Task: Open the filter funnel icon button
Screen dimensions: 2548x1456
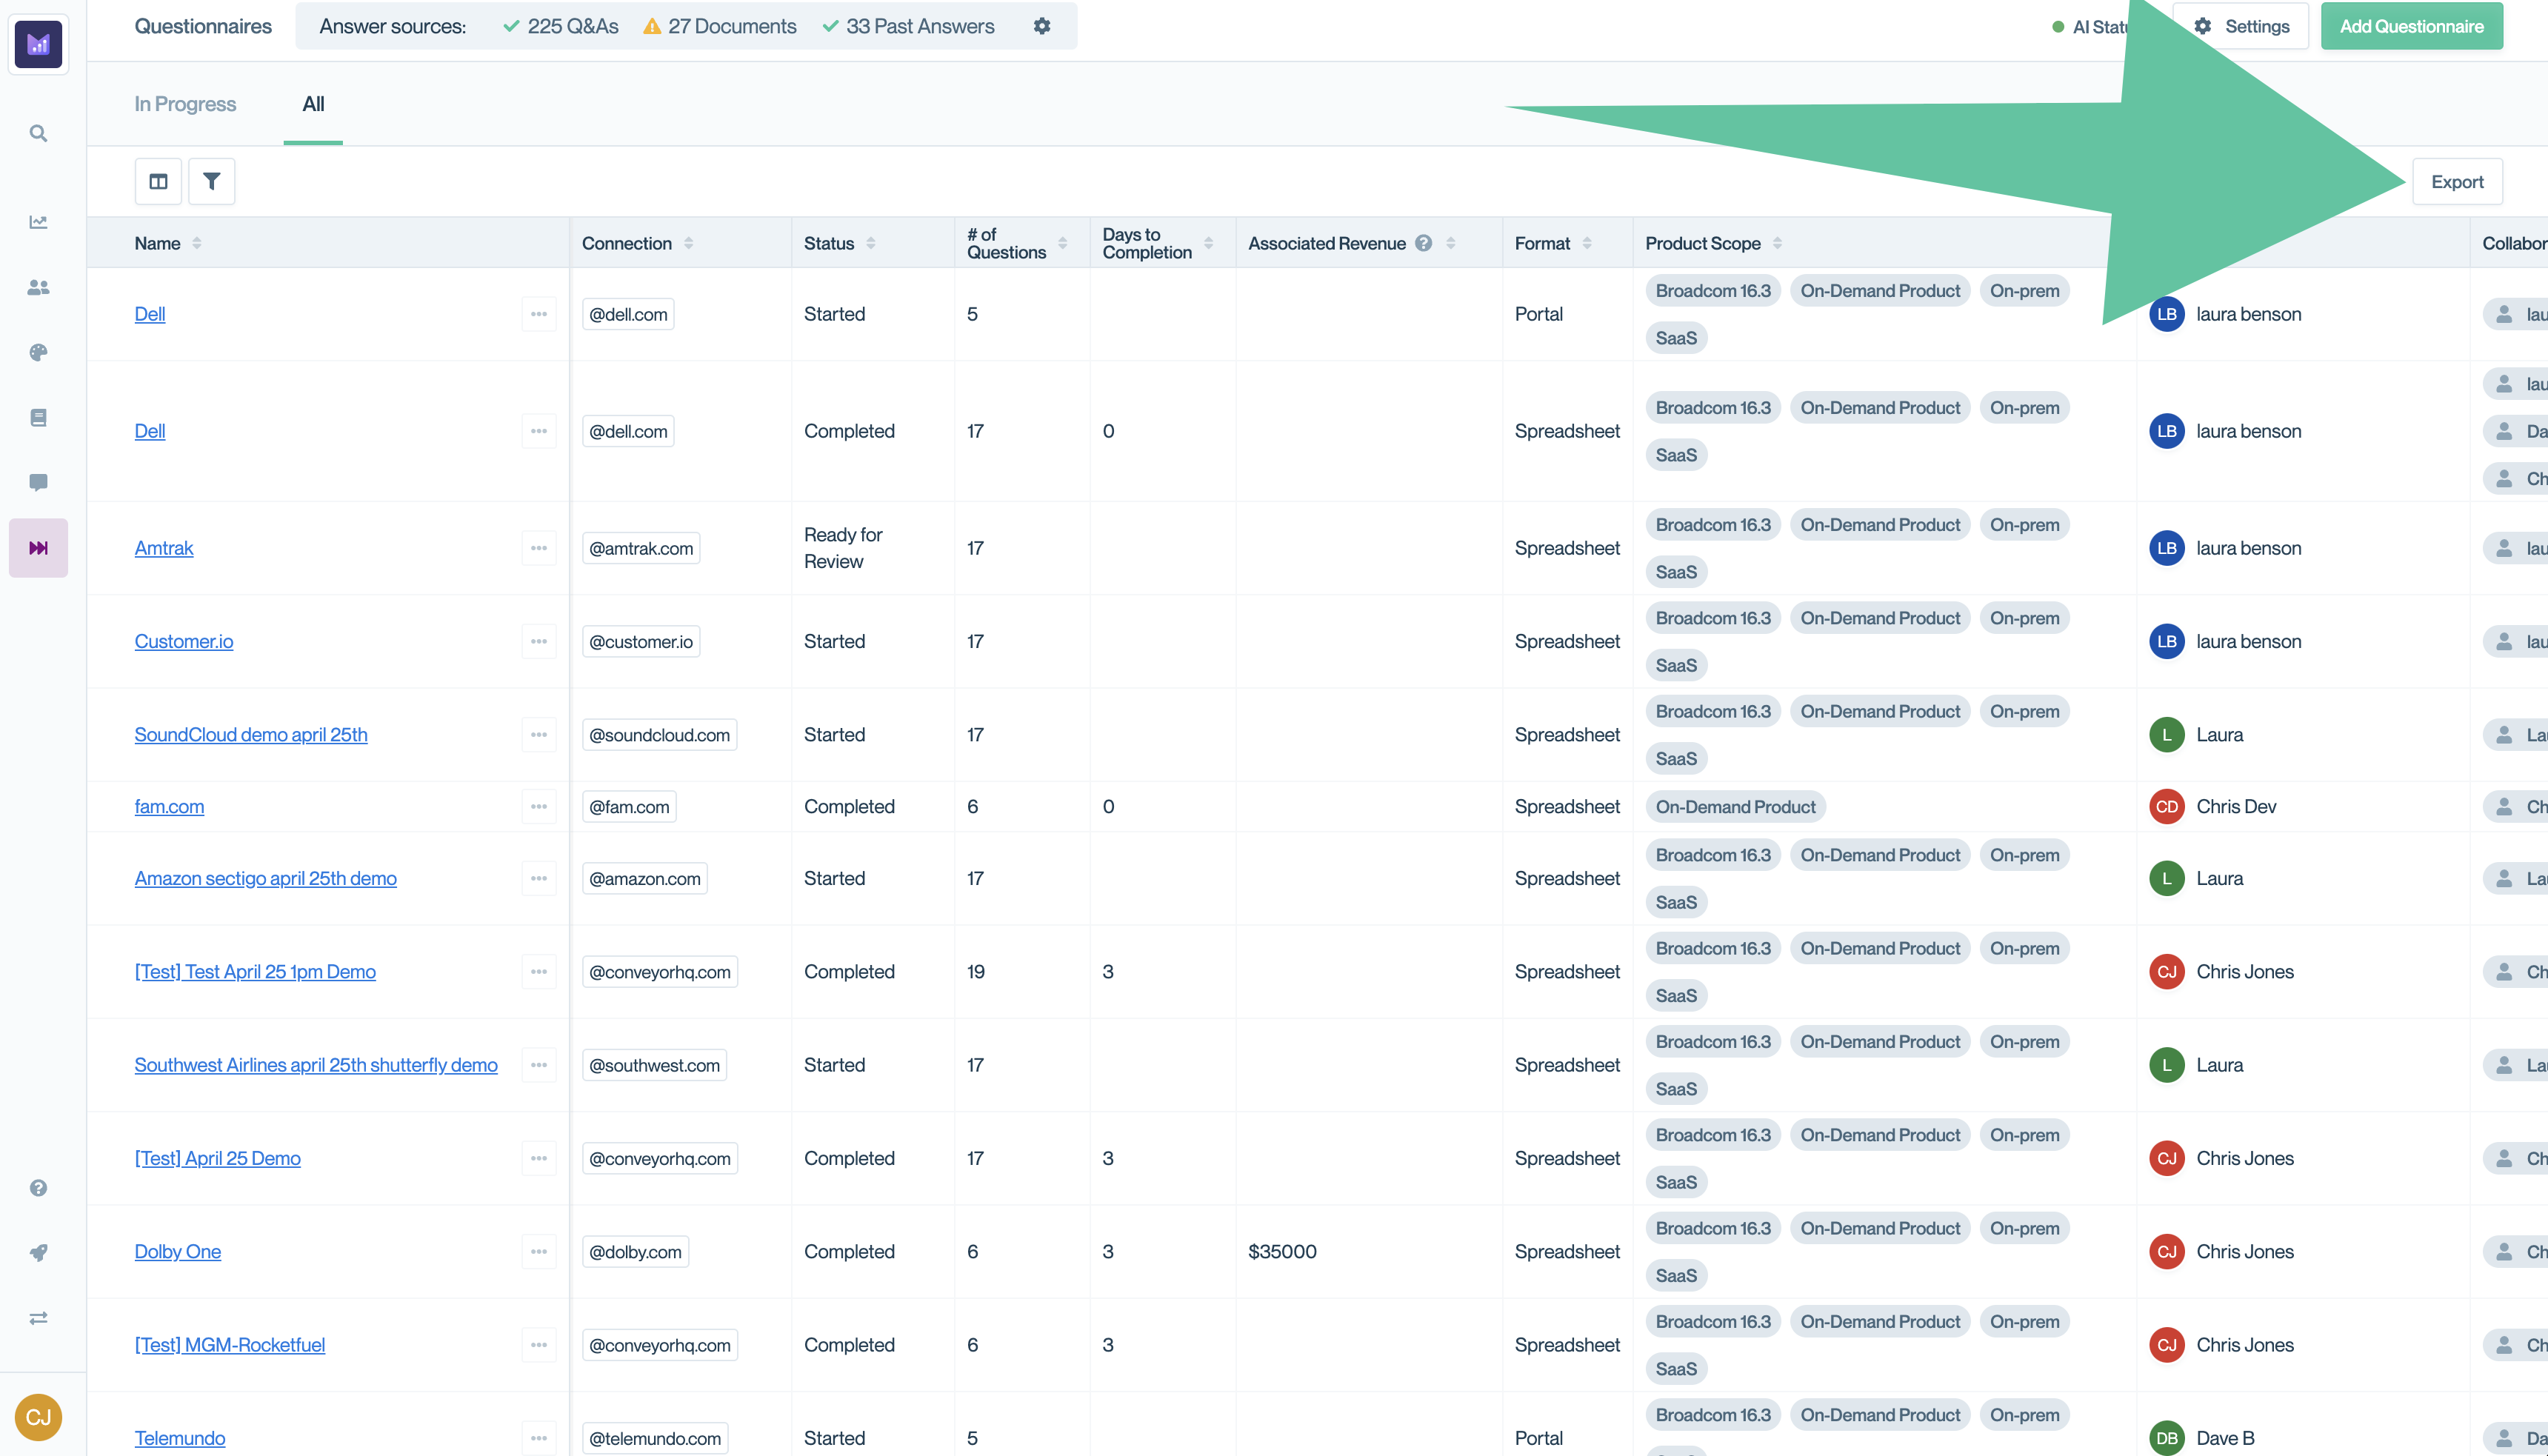Action: [x=211, y=181]
